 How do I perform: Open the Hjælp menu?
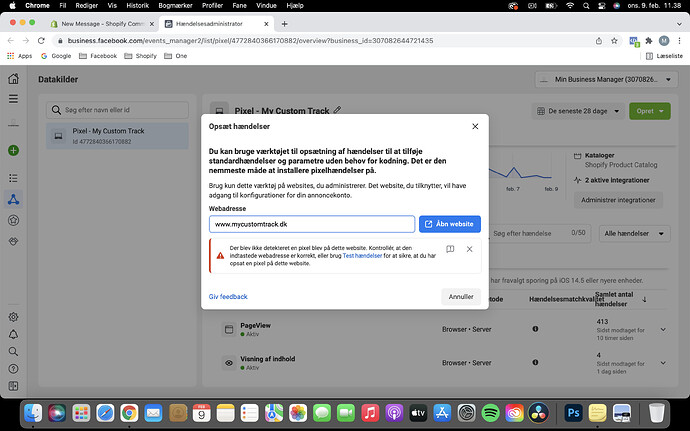pyautogui.click(x=295, y=6)
